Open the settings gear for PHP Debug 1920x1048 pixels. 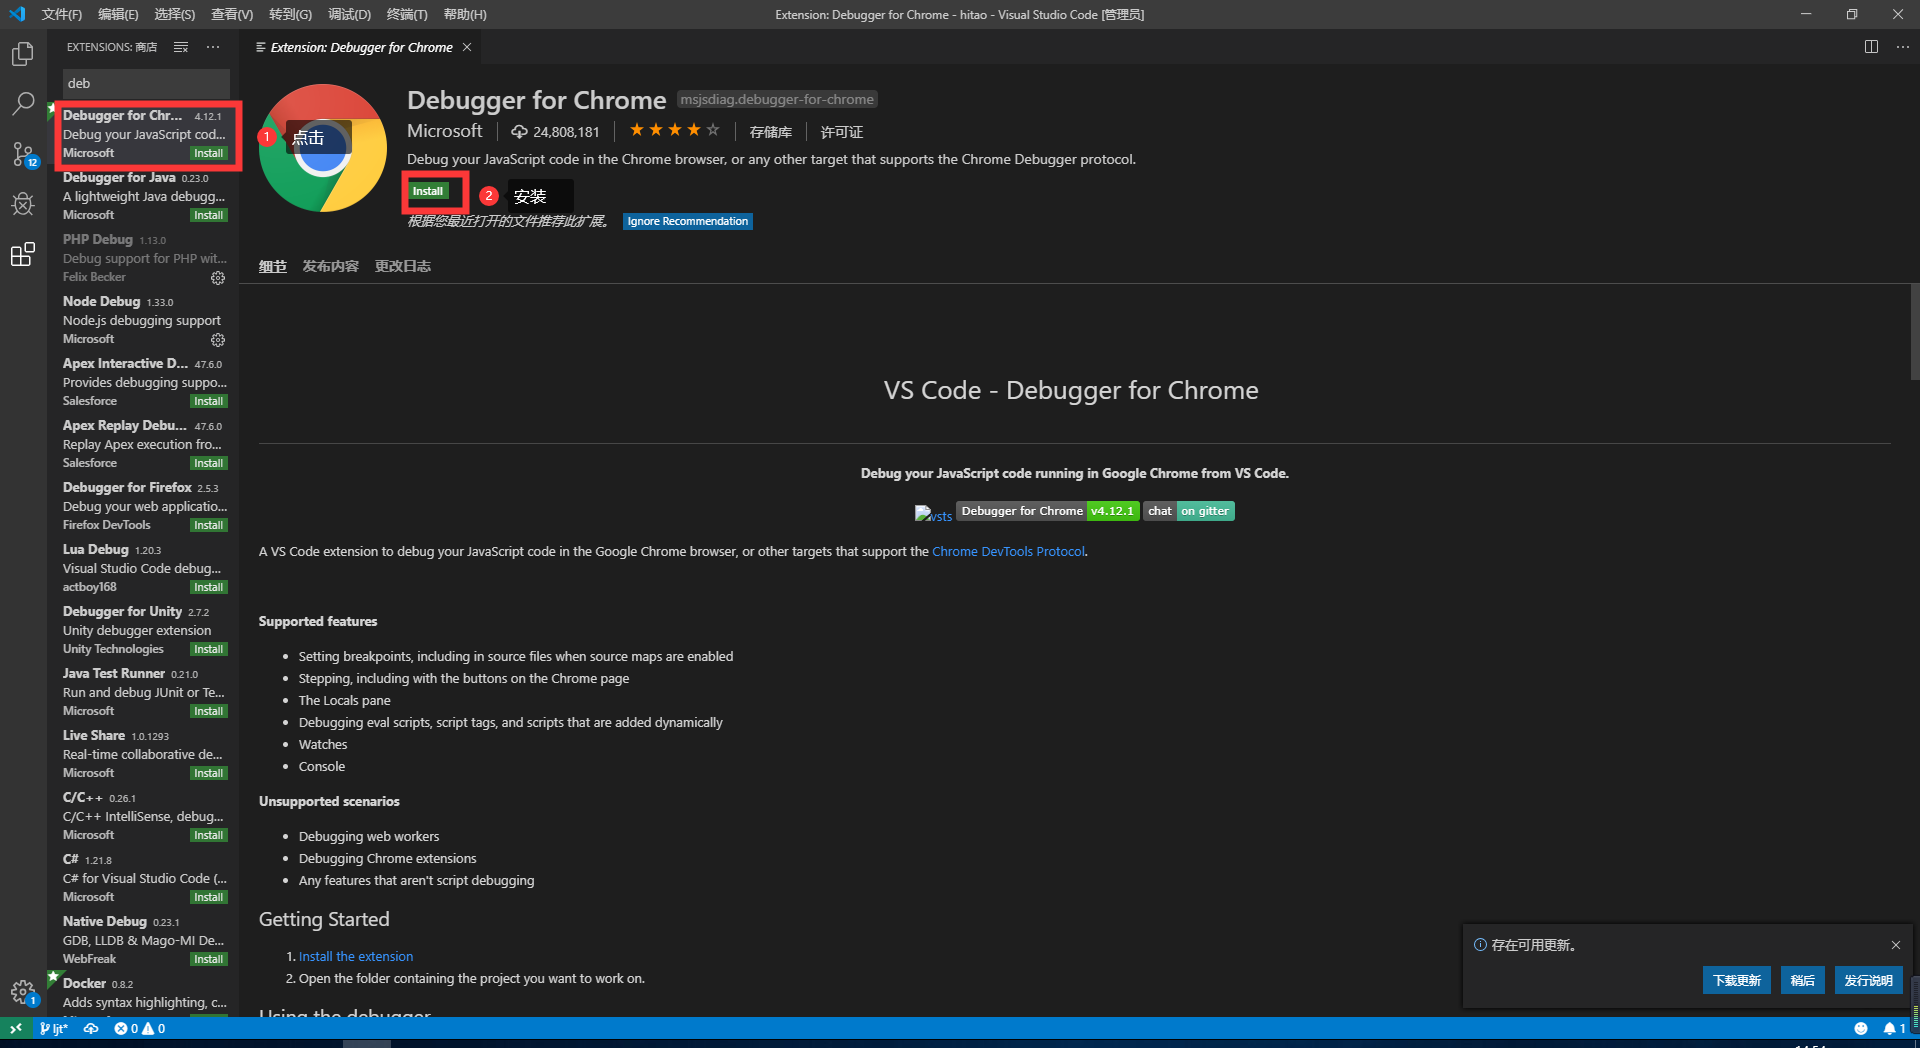click(218, 278)
